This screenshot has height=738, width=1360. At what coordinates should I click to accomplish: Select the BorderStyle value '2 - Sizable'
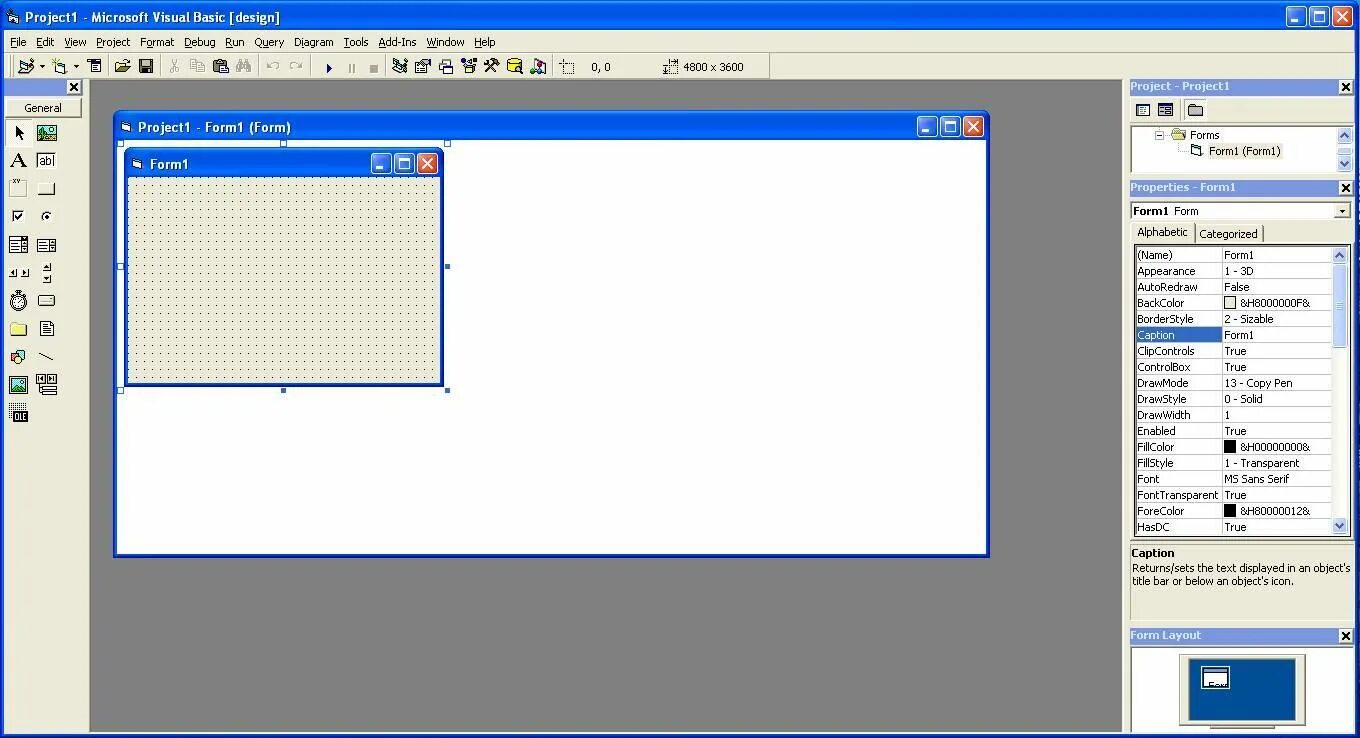(1277, 319)
